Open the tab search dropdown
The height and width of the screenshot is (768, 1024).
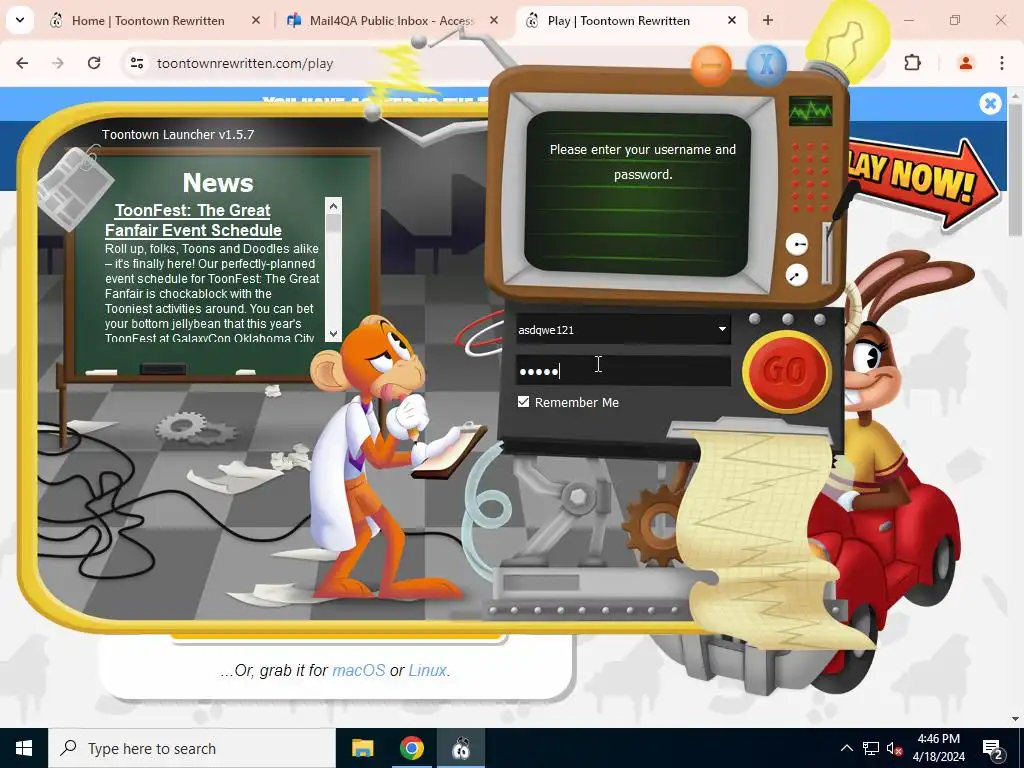20,20
